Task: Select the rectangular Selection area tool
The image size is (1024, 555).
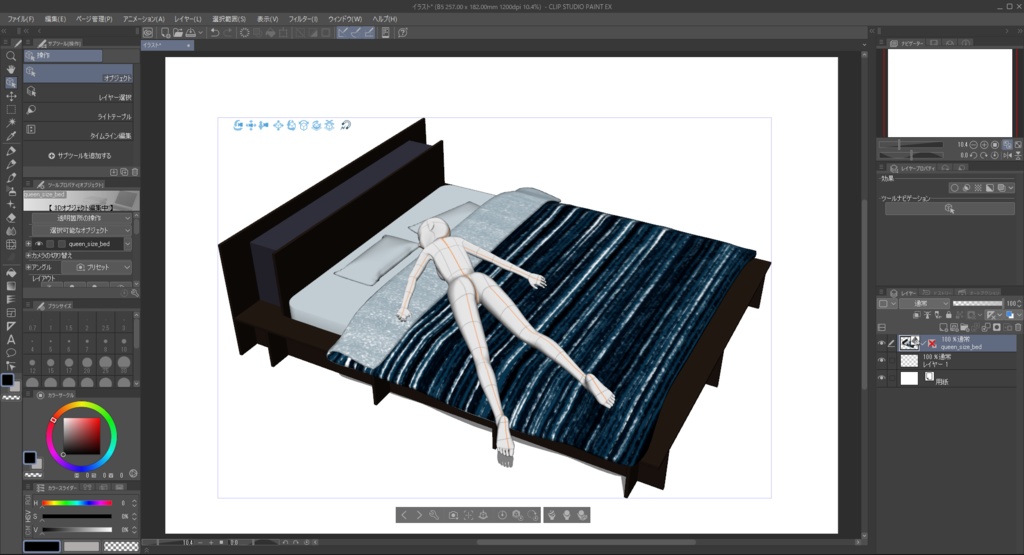Action: pyautogui.click(x=11, y=110)
